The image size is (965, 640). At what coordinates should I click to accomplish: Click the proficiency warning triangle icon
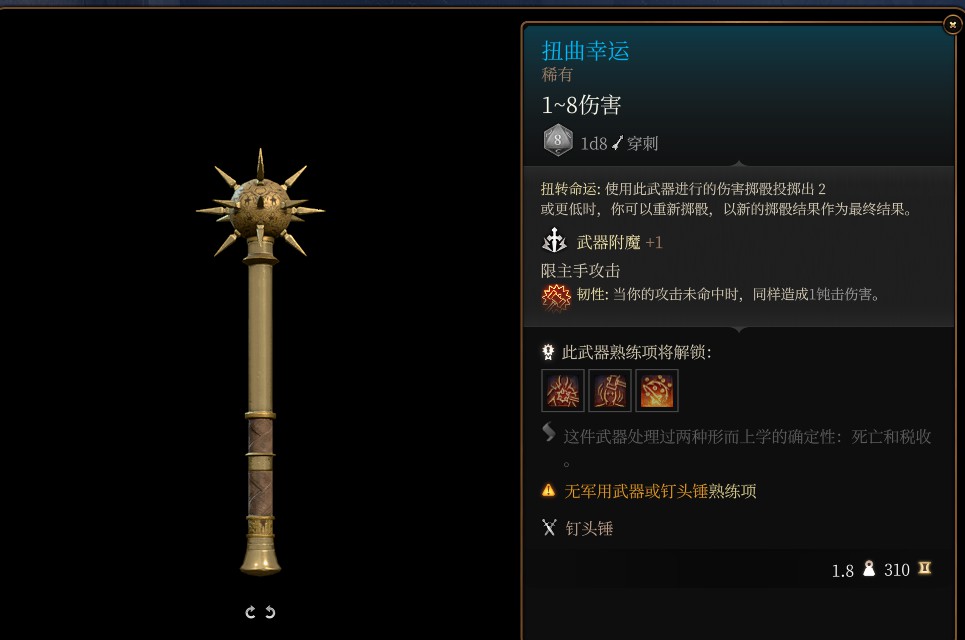(548, 490)
